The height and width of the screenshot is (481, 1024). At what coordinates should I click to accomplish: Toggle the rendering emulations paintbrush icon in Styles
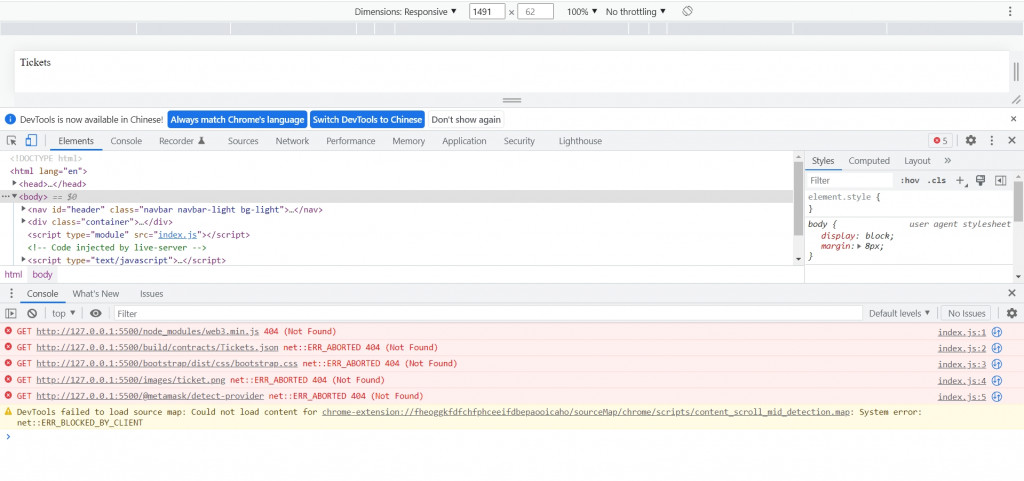click(980, 181)
